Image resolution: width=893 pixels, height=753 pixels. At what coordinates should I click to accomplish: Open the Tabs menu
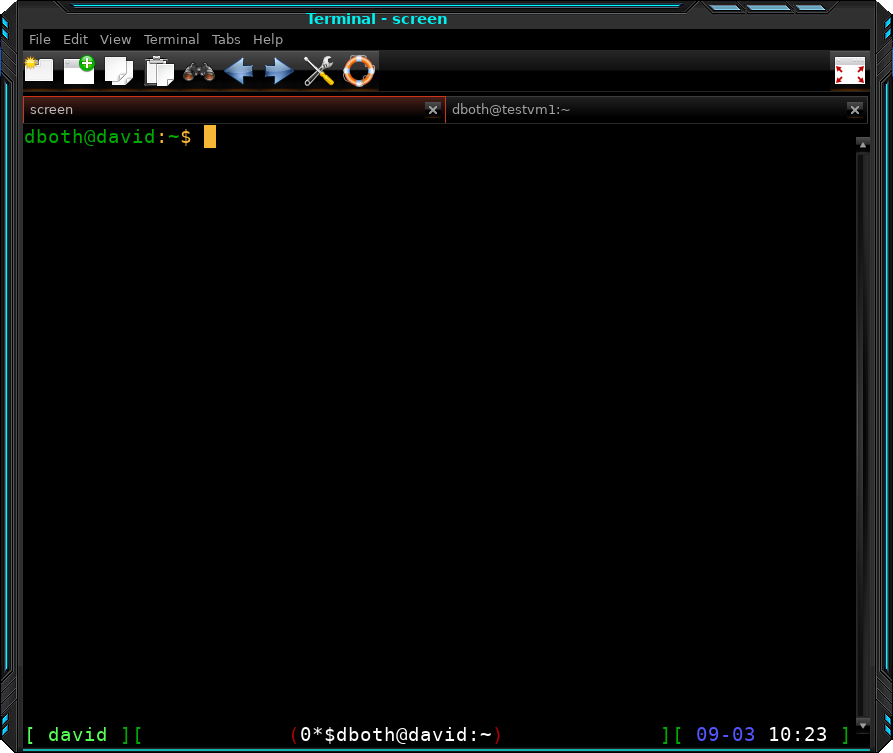[x=226, y=39]
